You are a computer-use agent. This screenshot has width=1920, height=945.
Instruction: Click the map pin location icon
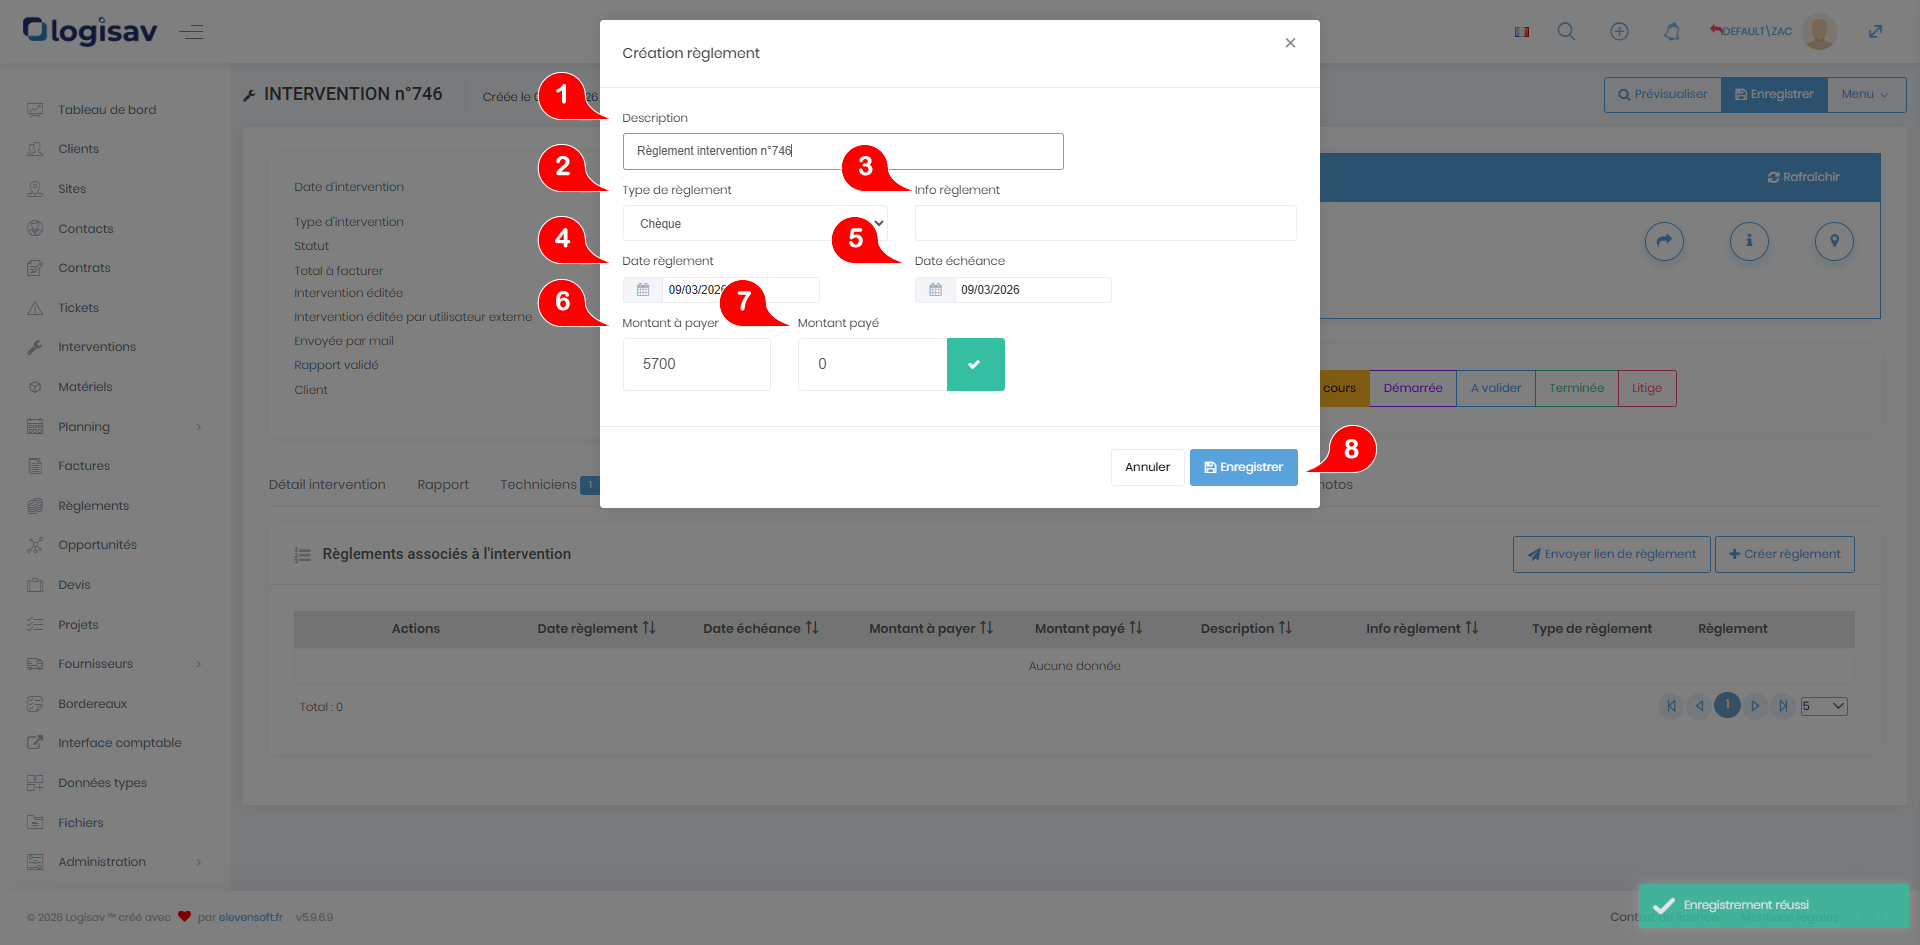(1834, 241)
